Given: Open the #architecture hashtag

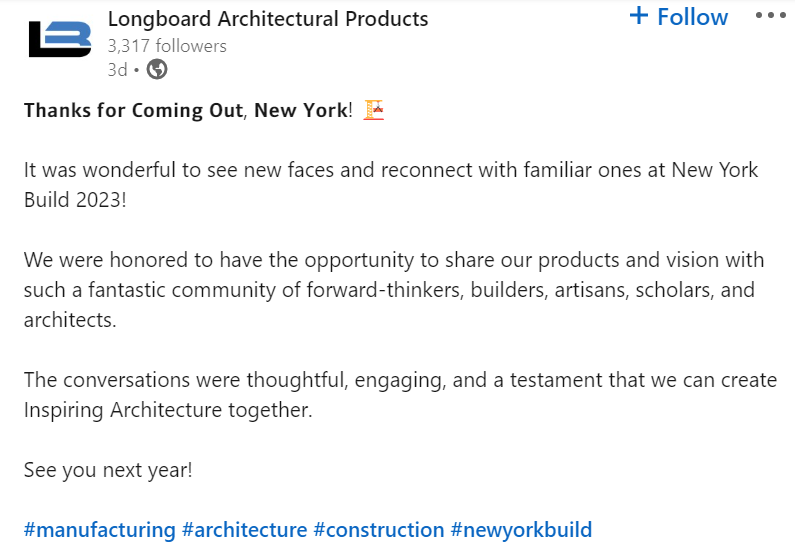Looking at the screenshot, I should pyautogui.click(x=244, y=530).
